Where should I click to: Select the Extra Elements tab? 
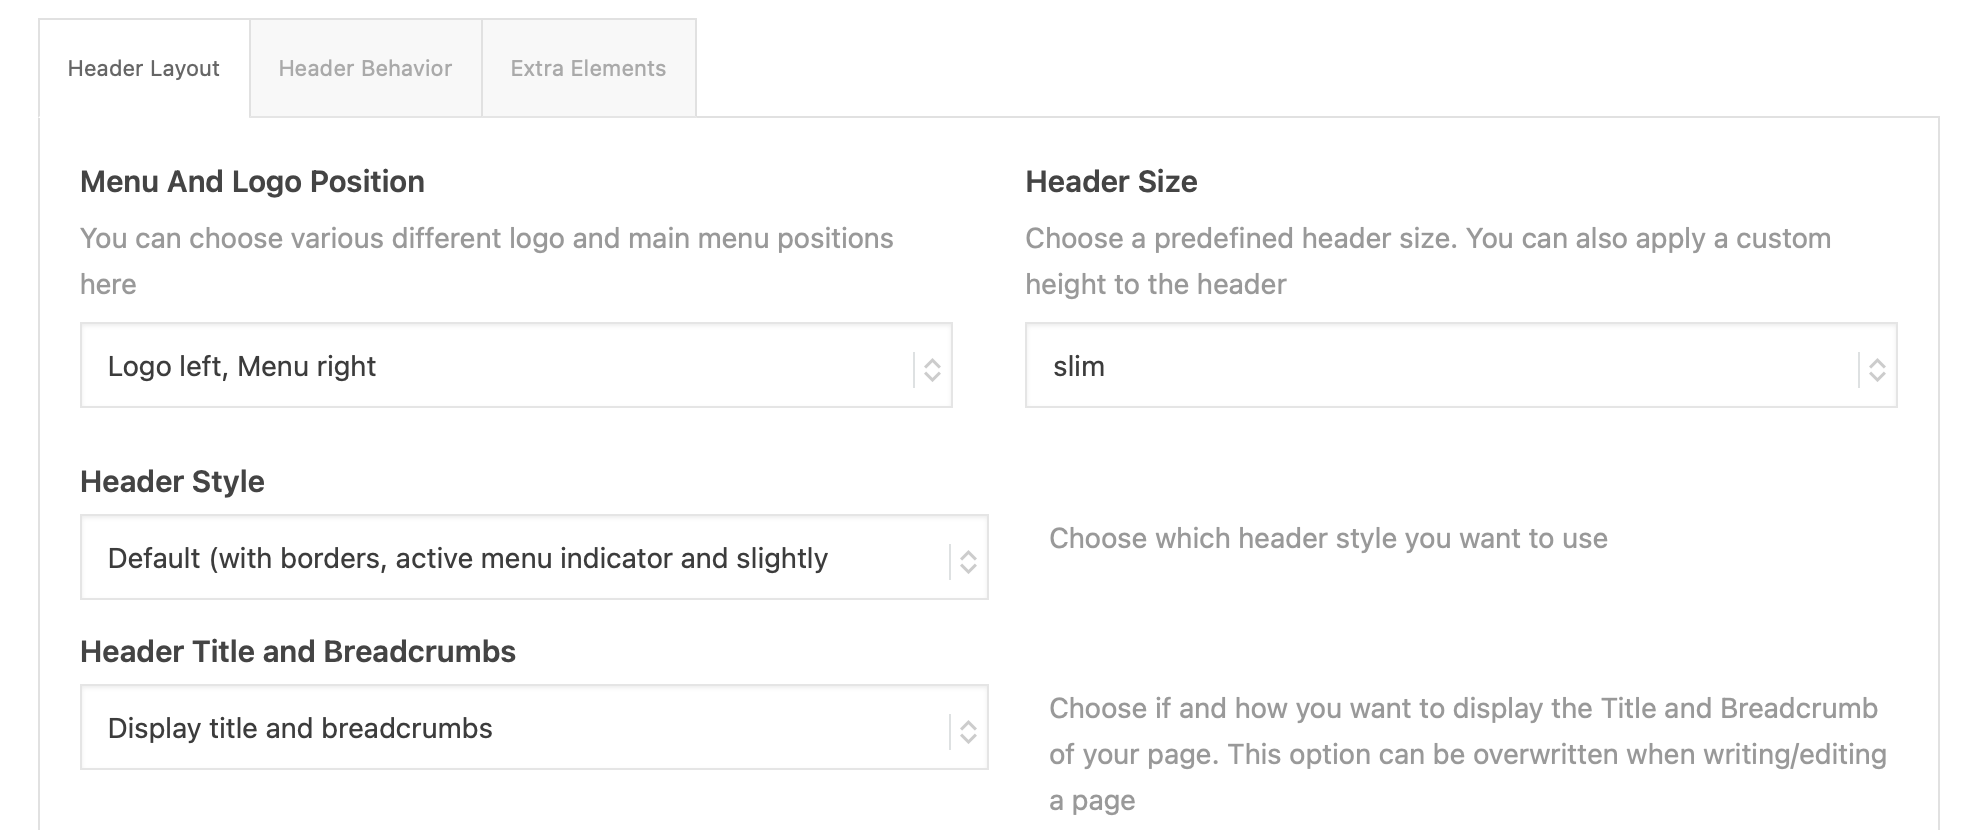point(588,68)
